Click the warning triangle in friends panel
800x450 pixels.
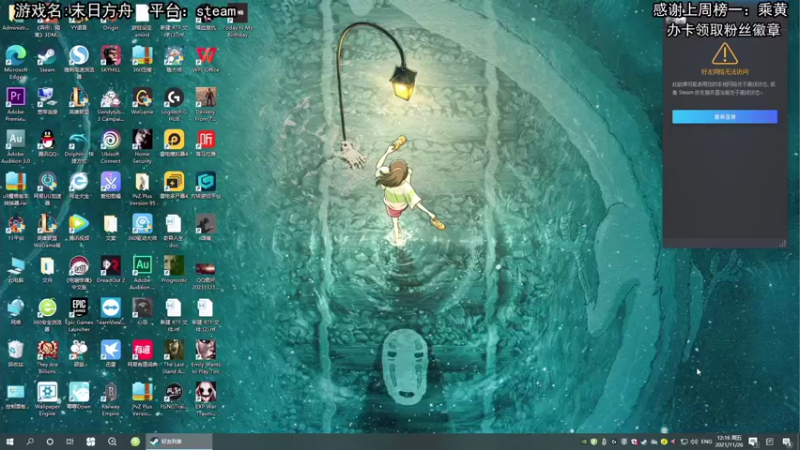[x=724, y=54]
